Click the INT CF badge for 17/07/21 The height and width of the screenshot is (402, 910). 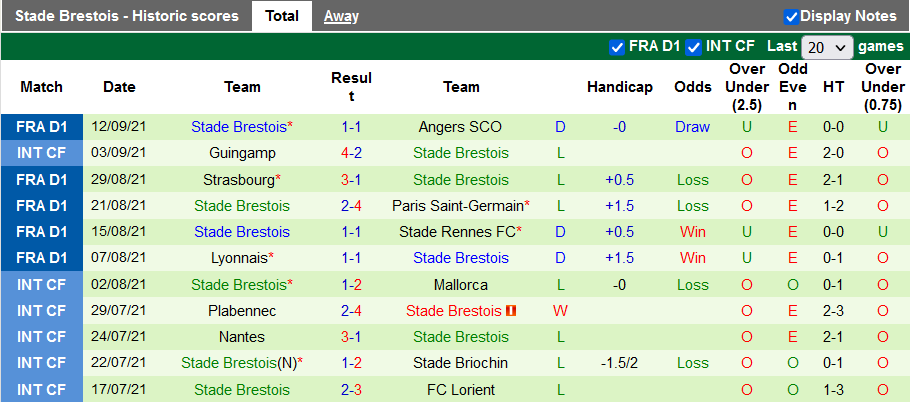[42, 389]
